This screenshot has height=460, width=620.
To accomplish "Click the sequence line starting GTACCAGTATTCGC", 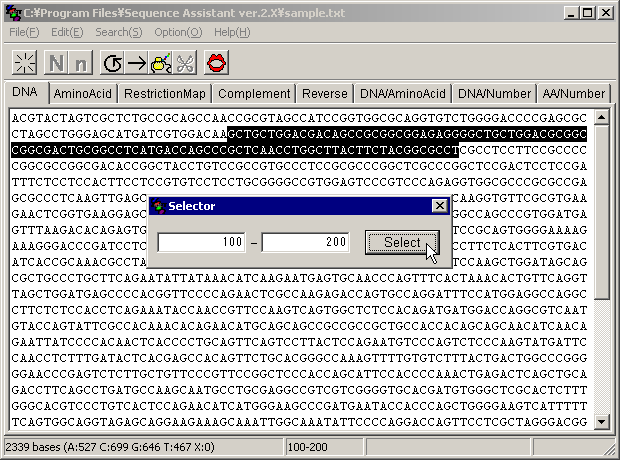I will [x=299, y=326].
